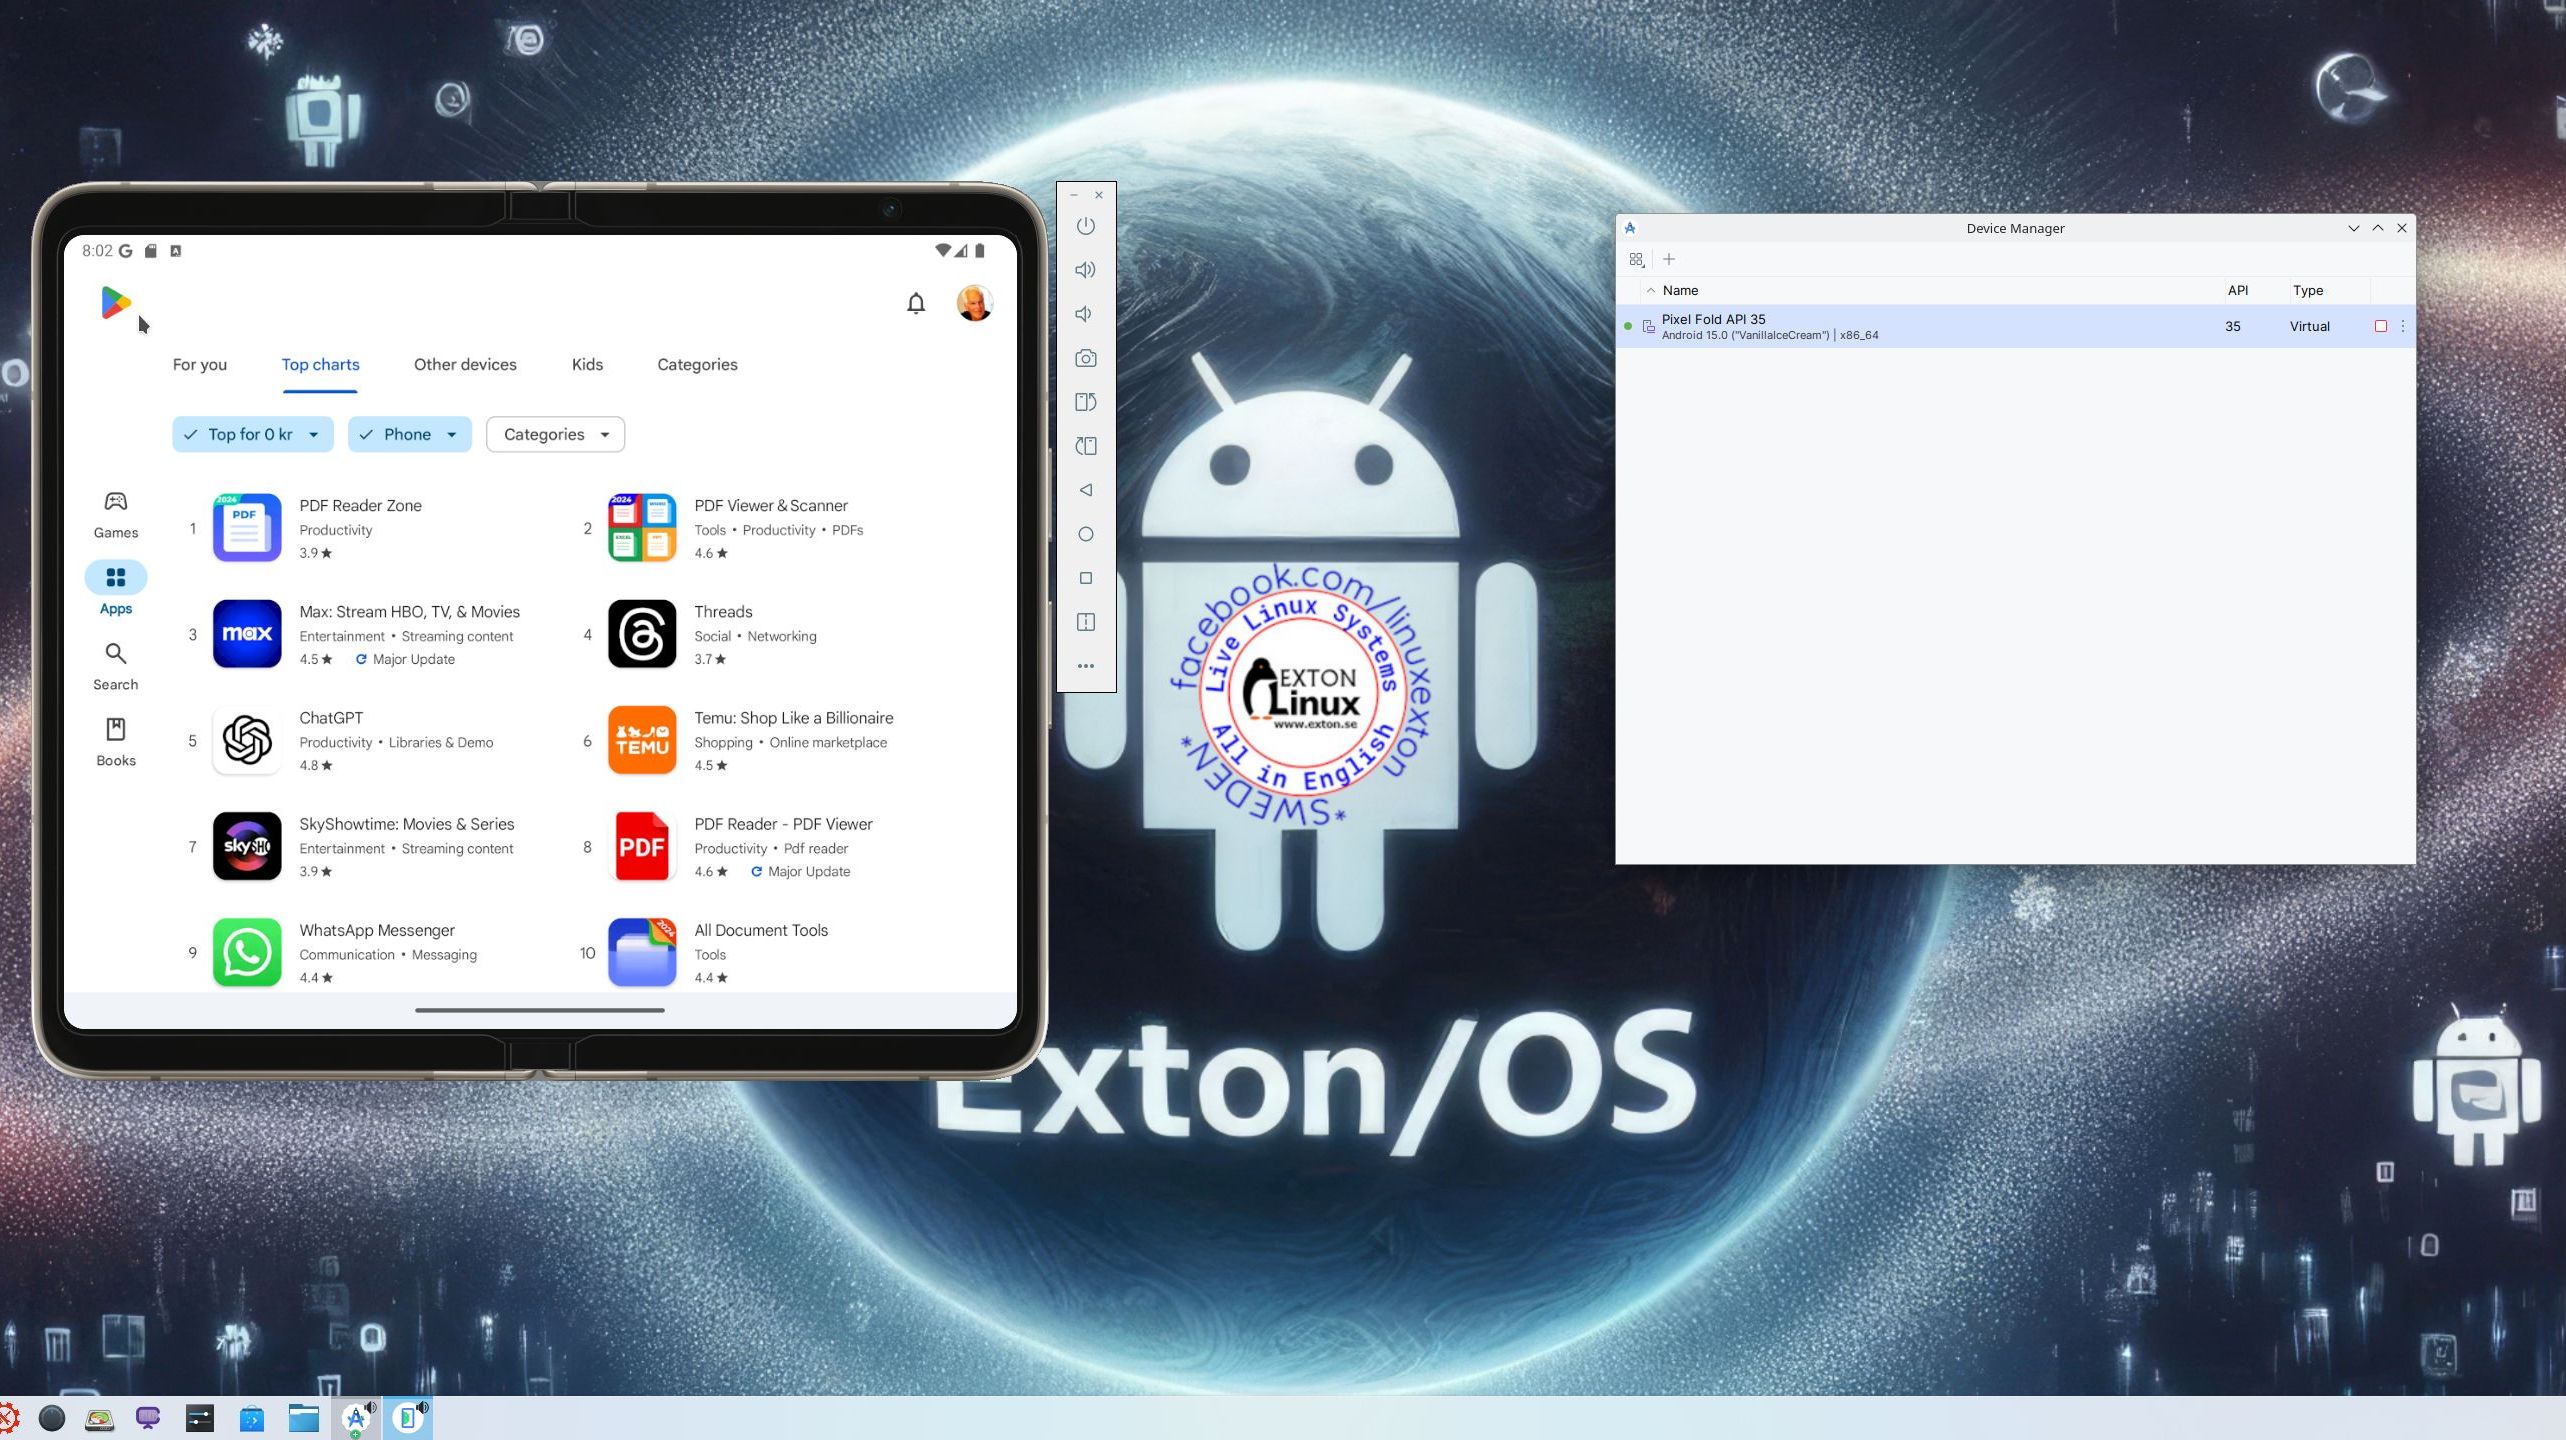Lower volume with emulator volume down icon

(1084, 314)
